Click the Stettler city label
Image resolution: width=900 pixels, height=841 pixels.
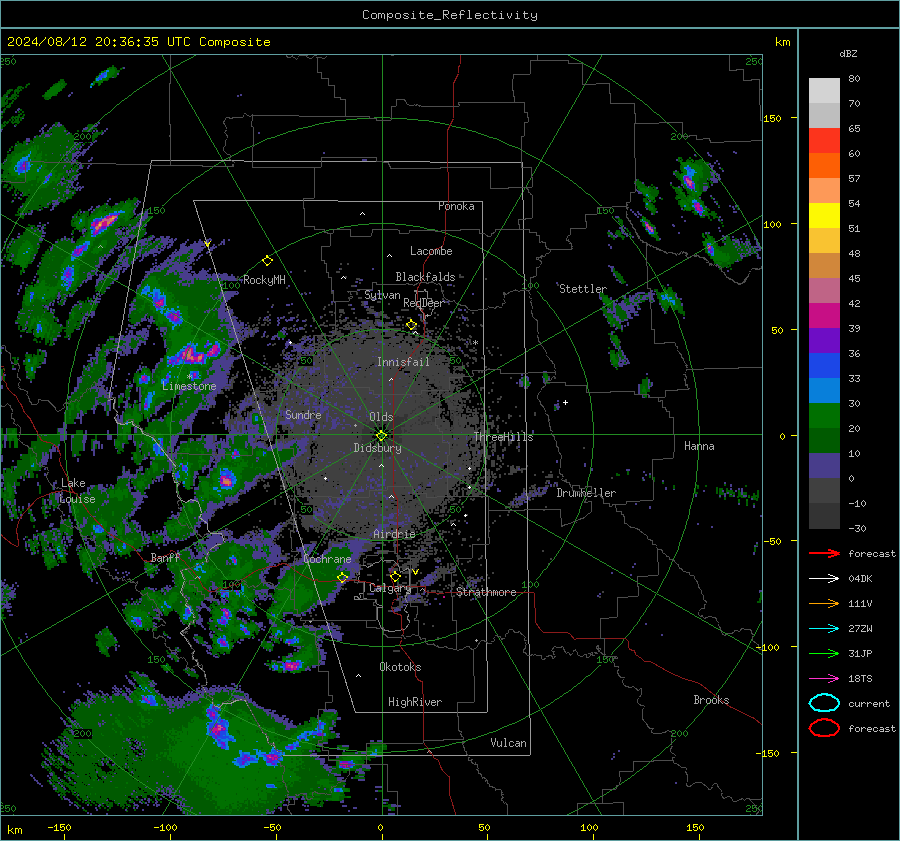[x=583, y=289]
